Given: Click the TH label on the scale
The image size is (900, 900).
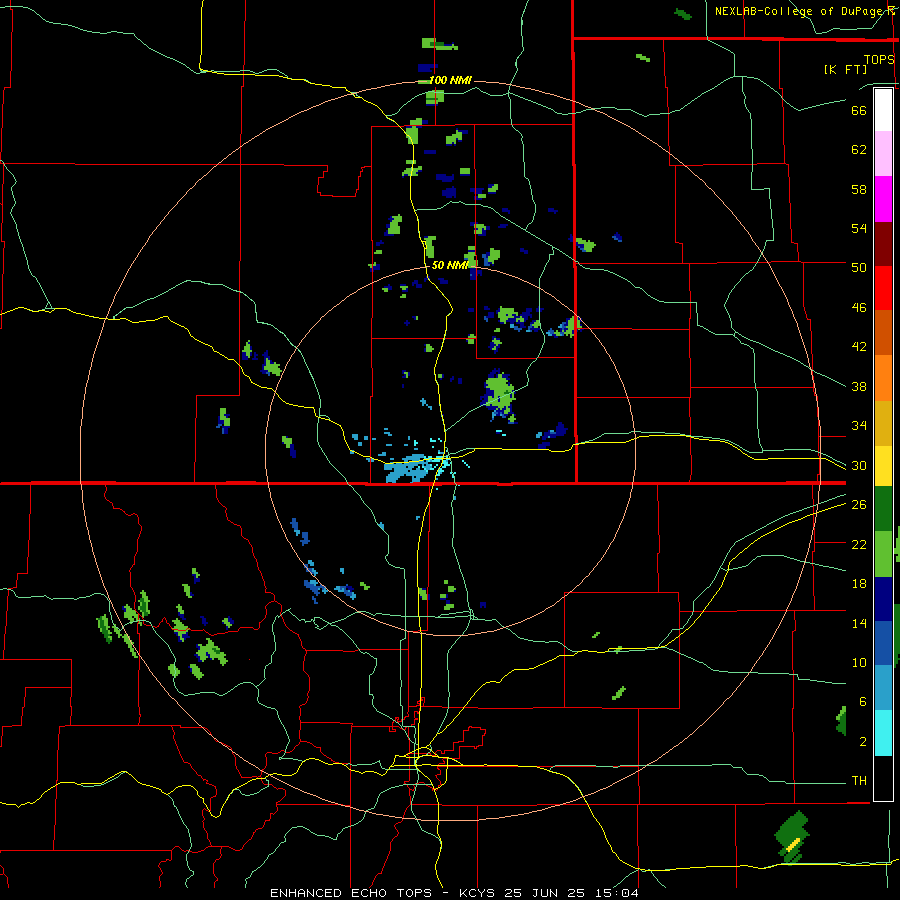Looking at the screenshot, I should pos(859,781).
